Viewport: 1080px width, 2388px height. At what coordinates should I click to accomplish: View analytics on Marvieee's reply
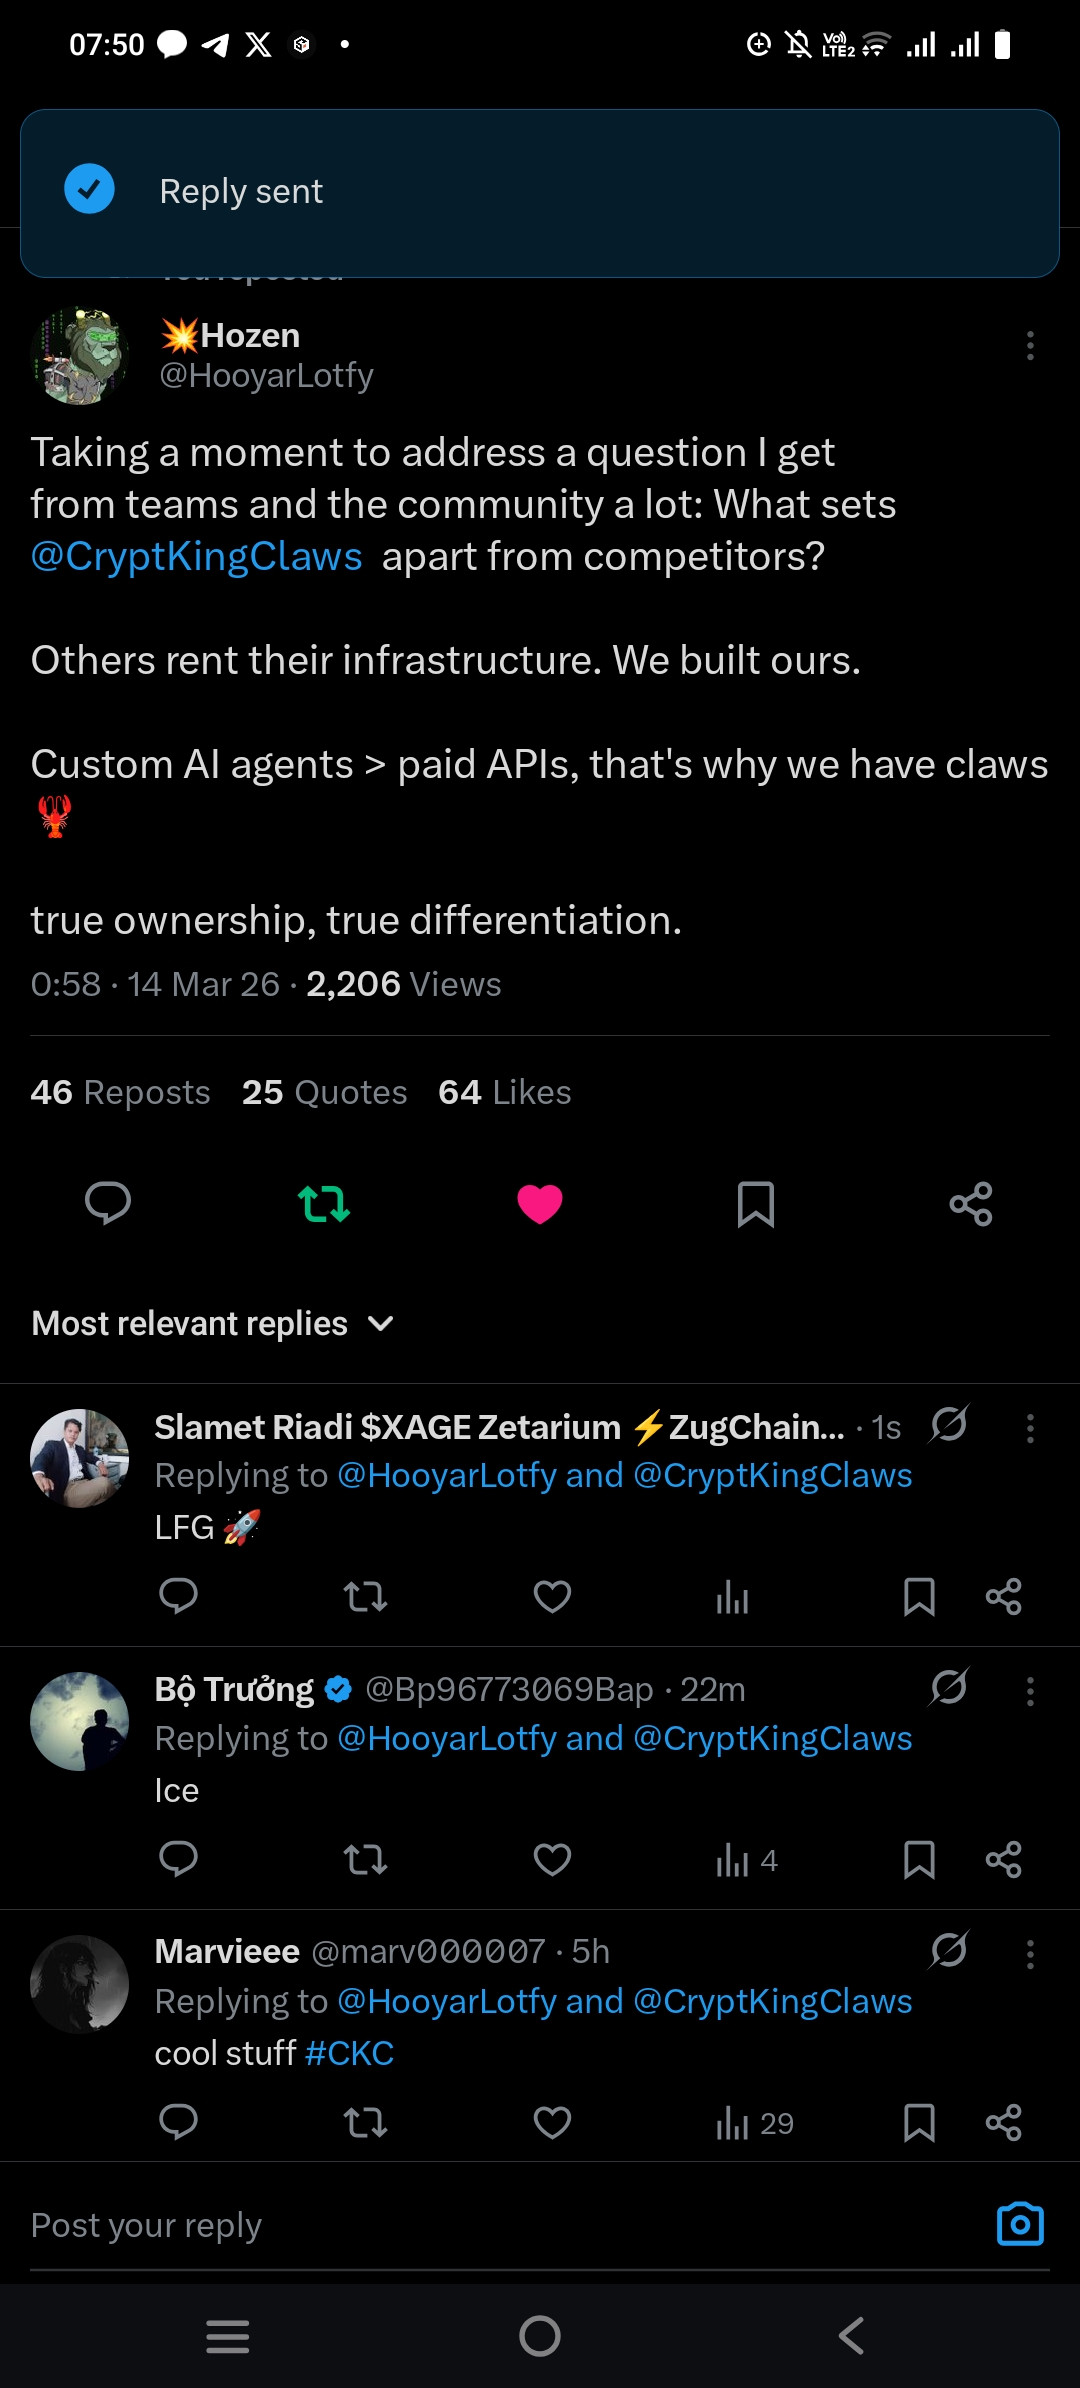tap(754, 2123)
